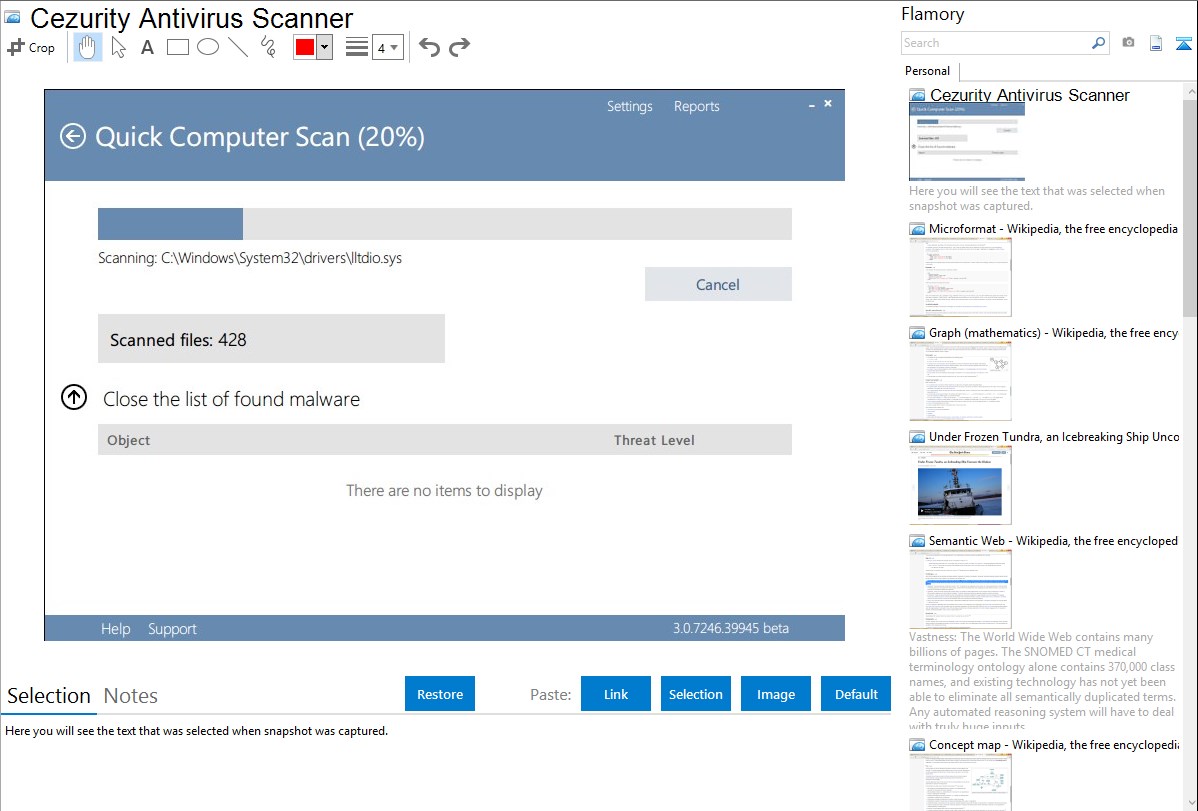1198x811 pixels.
Task: Undo the last annotation
Action: point(429,47)
